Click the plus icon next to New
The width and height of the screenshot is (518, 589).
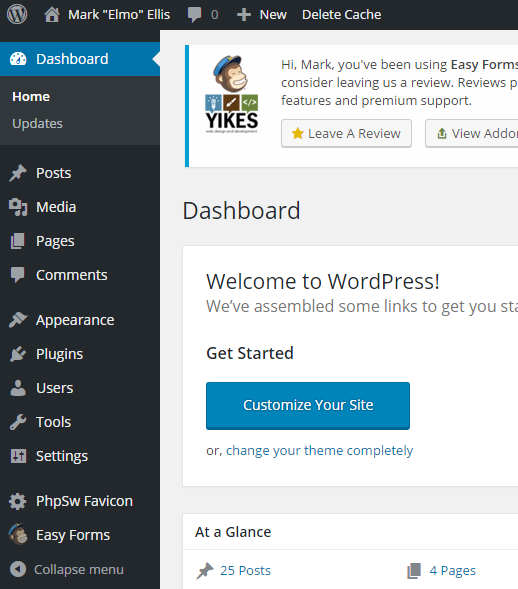coord(244,15)
